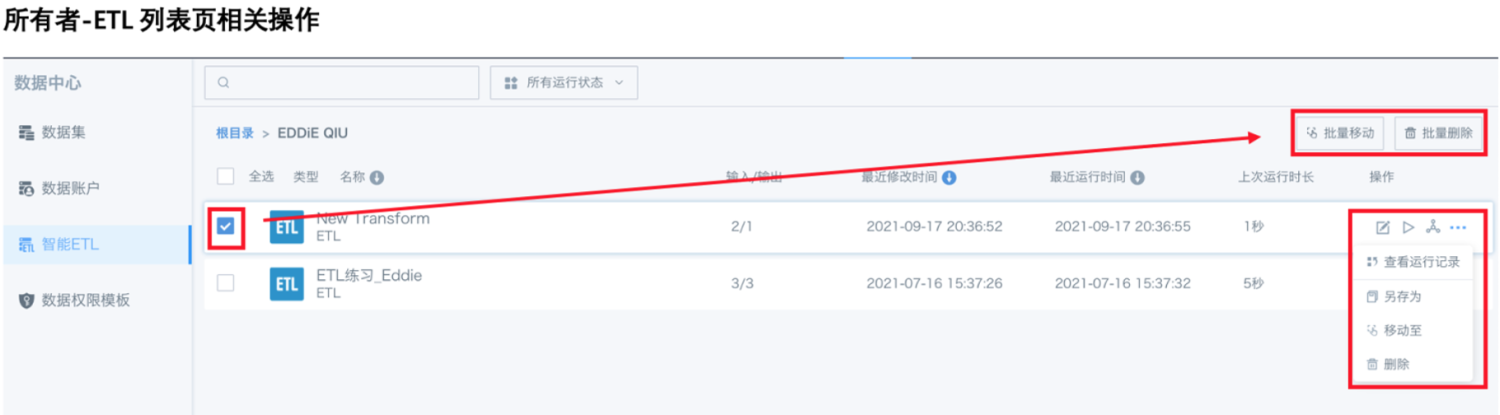Click the 类型 column header

click(x=305, y=177)
